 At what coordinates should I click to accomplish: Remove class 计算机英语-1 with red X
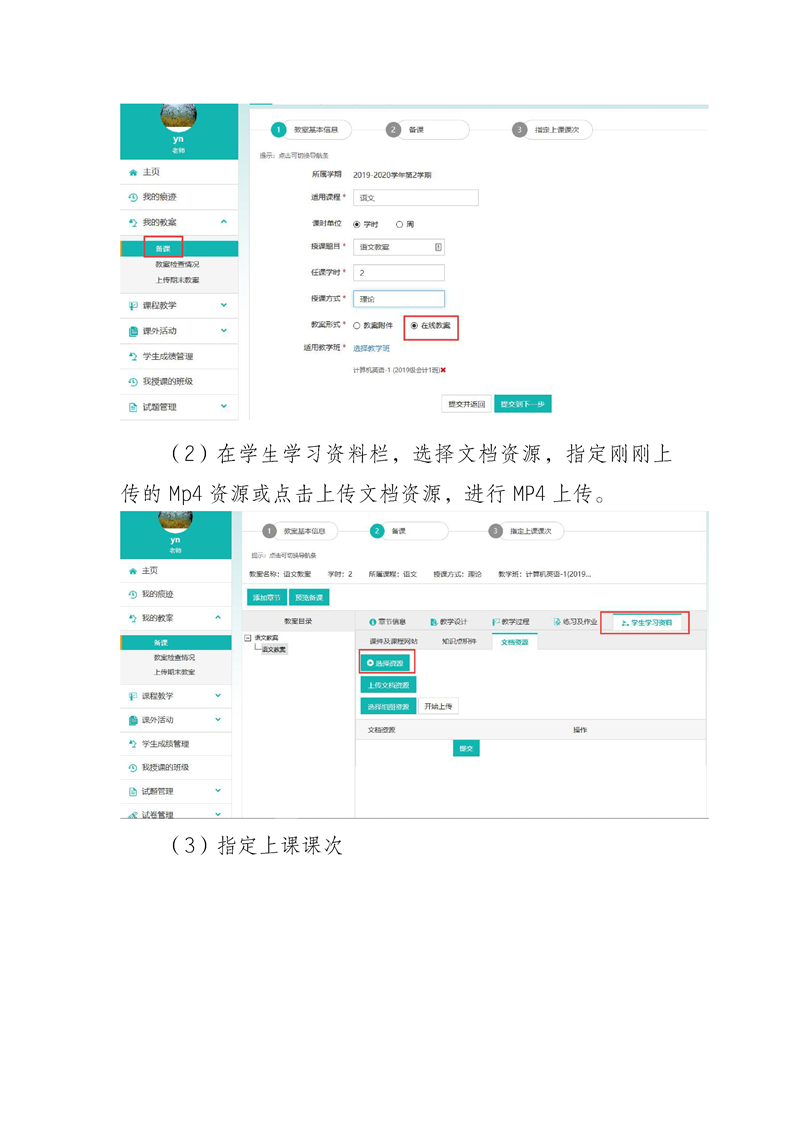pos(443,370)
